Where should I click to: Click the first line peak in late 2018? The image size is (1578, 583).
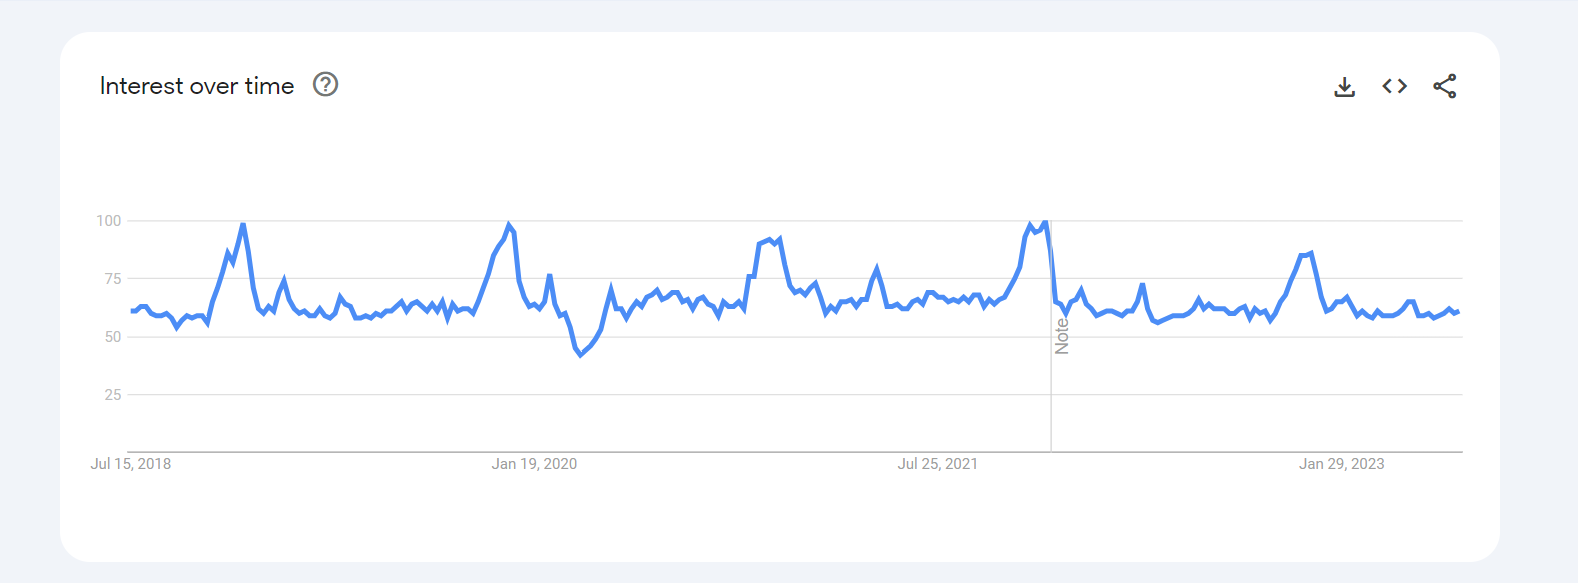tap(243, 225)
